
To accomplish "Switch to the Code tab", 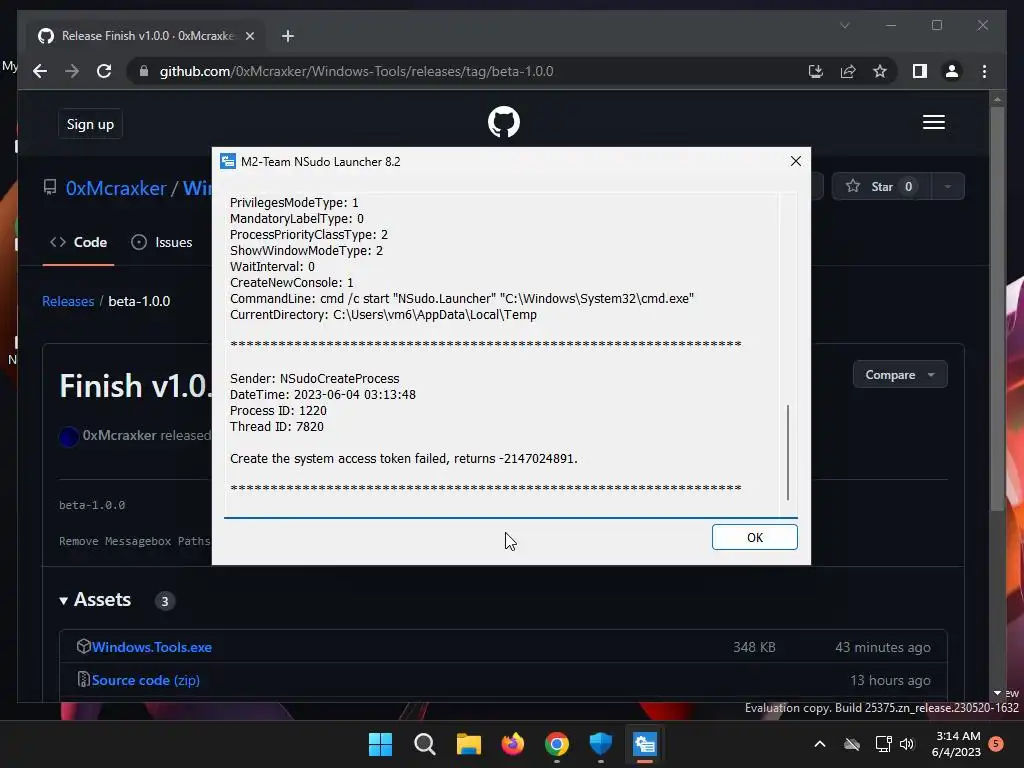I will [78, 242].
